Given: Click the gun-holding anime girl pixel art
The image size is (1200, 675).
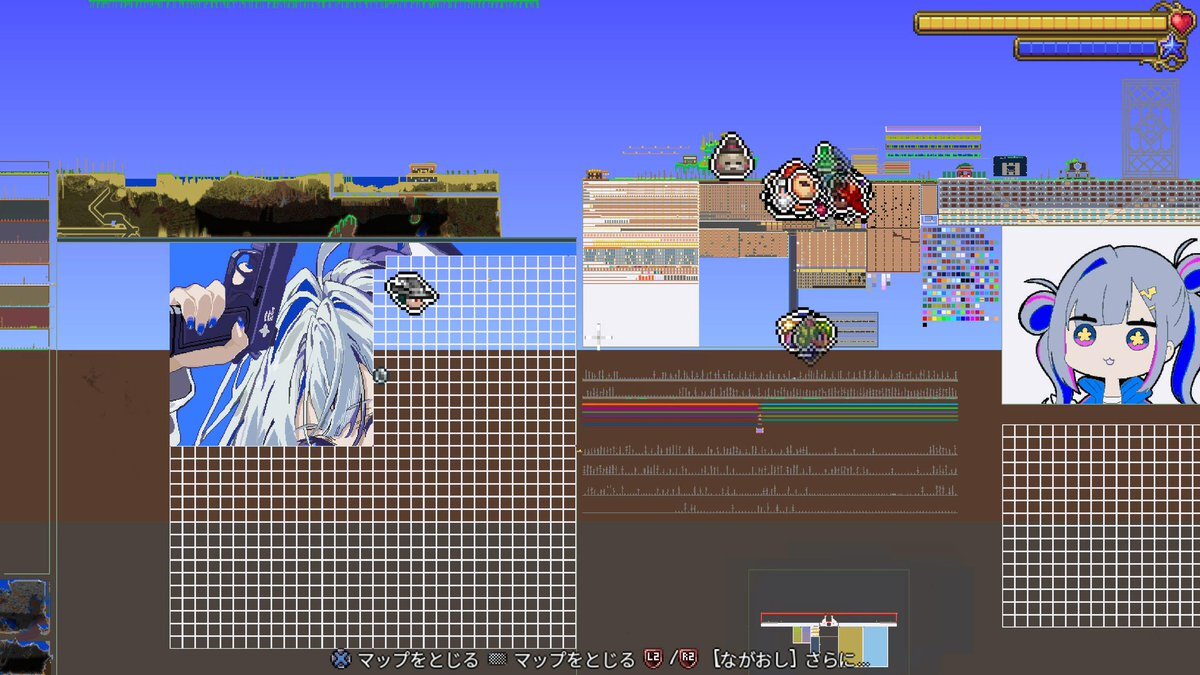Looking at the screenshot, I should tap(272, 344).
